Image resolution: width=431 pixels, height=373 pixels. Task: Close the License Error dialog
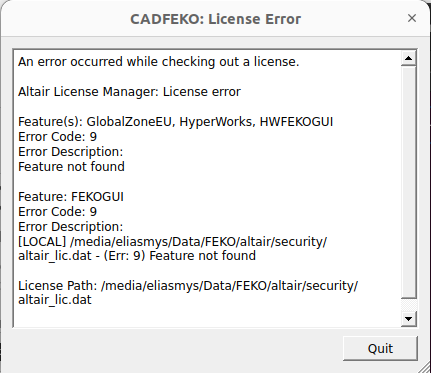(x=412, y=18)
